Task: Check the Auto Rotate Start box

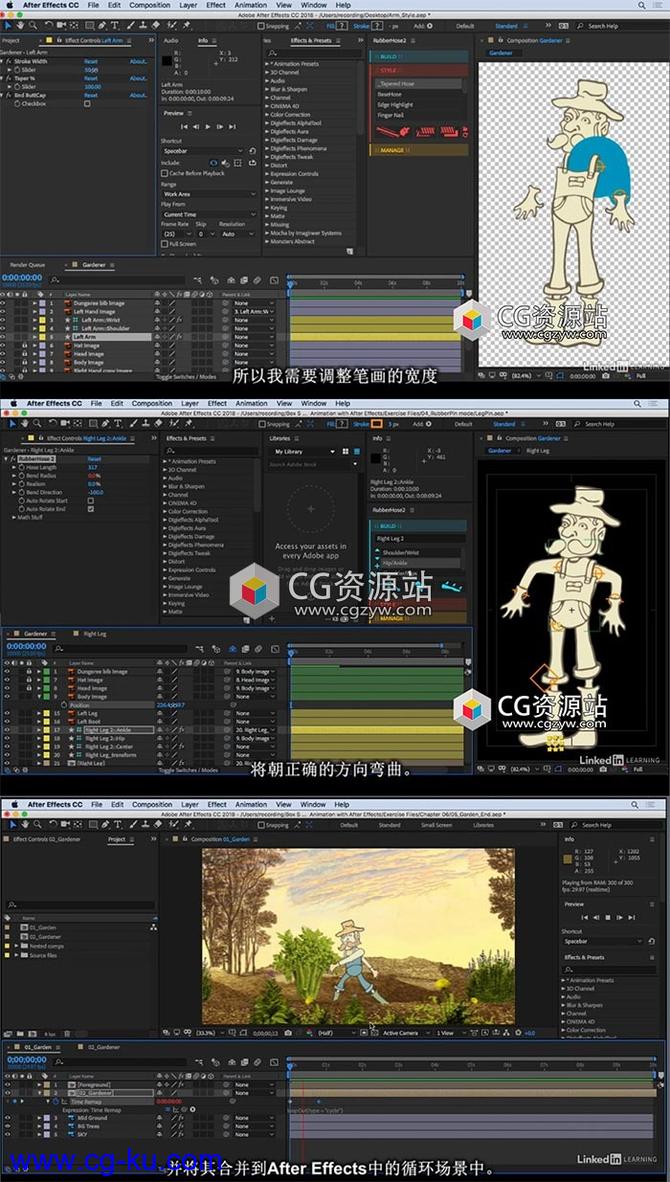Action: point(90,500)
